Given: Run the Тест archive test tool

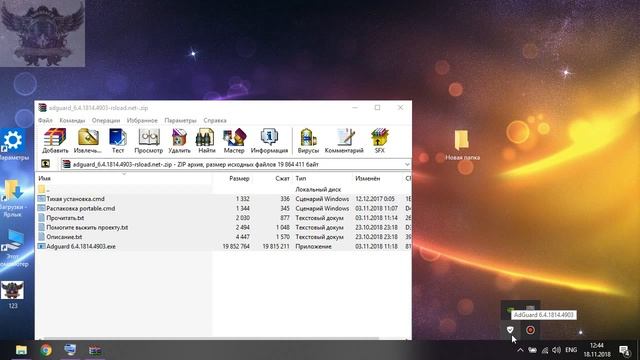Looking at the screenshot, I should pyautogui.click(x=118, y=141).
